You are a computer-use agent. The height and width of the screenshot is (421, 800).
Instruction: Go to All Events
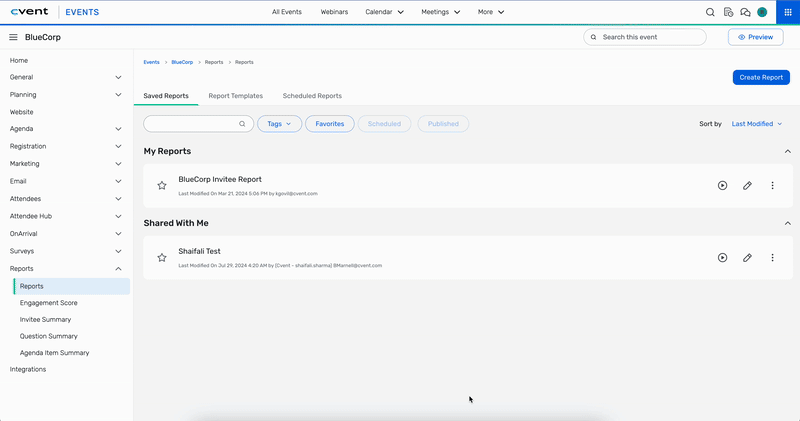pyautogui.click(x=287, y=12)
